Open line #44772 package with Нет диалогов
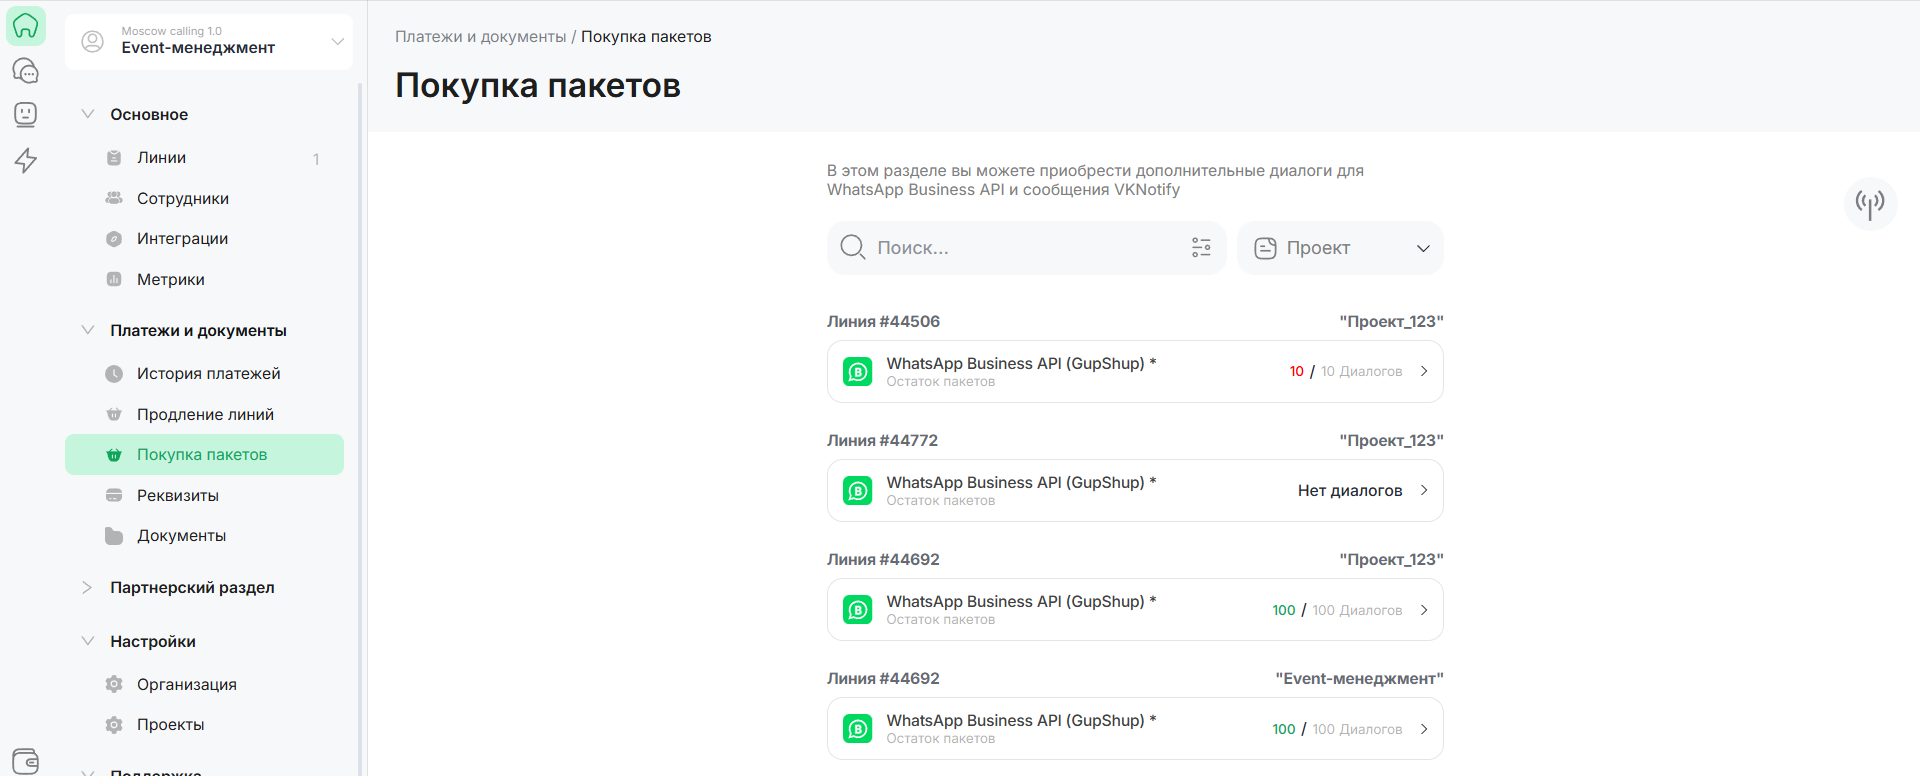Image resolution: width=1920 pixels, height=776 pixels. [x=1134, y=491]
